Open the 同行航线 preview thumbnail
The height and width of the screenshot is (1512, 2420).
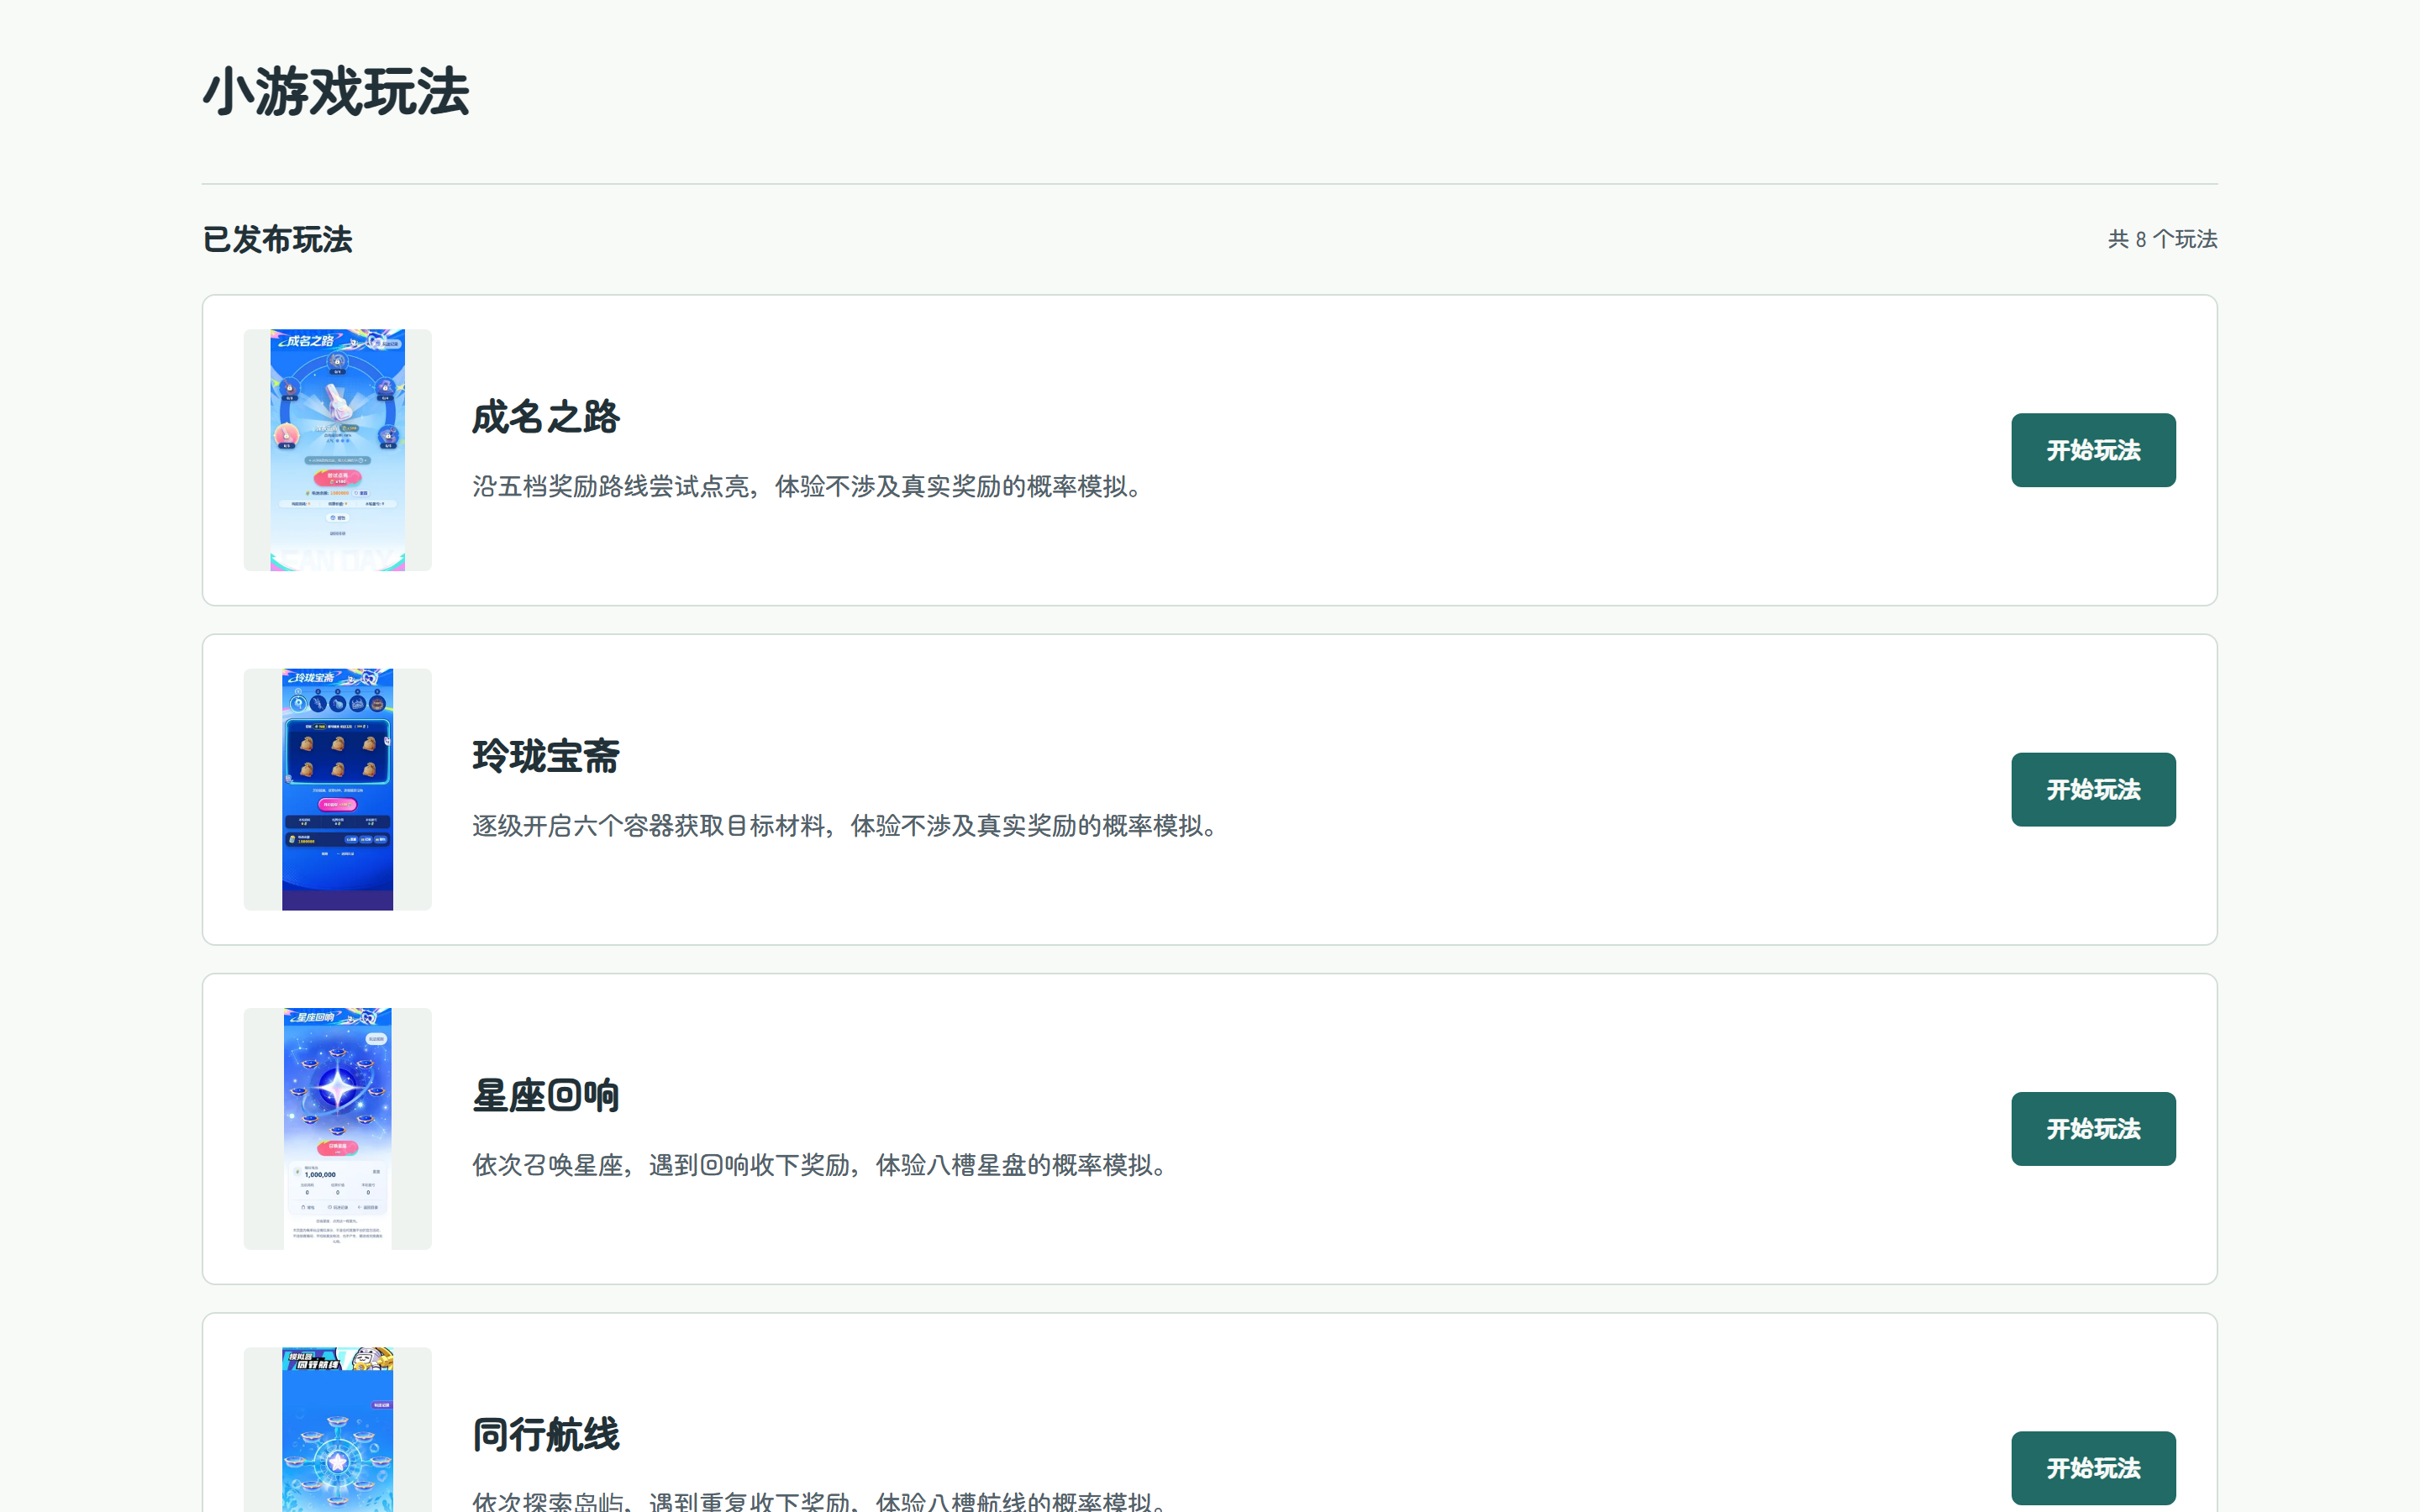[338, 1430]
